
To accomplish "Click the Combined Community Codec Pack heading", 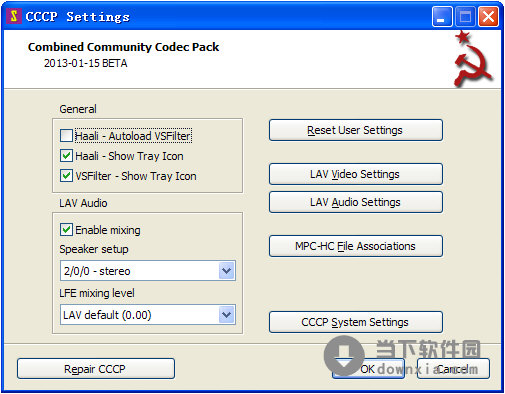I will (123, 47).
